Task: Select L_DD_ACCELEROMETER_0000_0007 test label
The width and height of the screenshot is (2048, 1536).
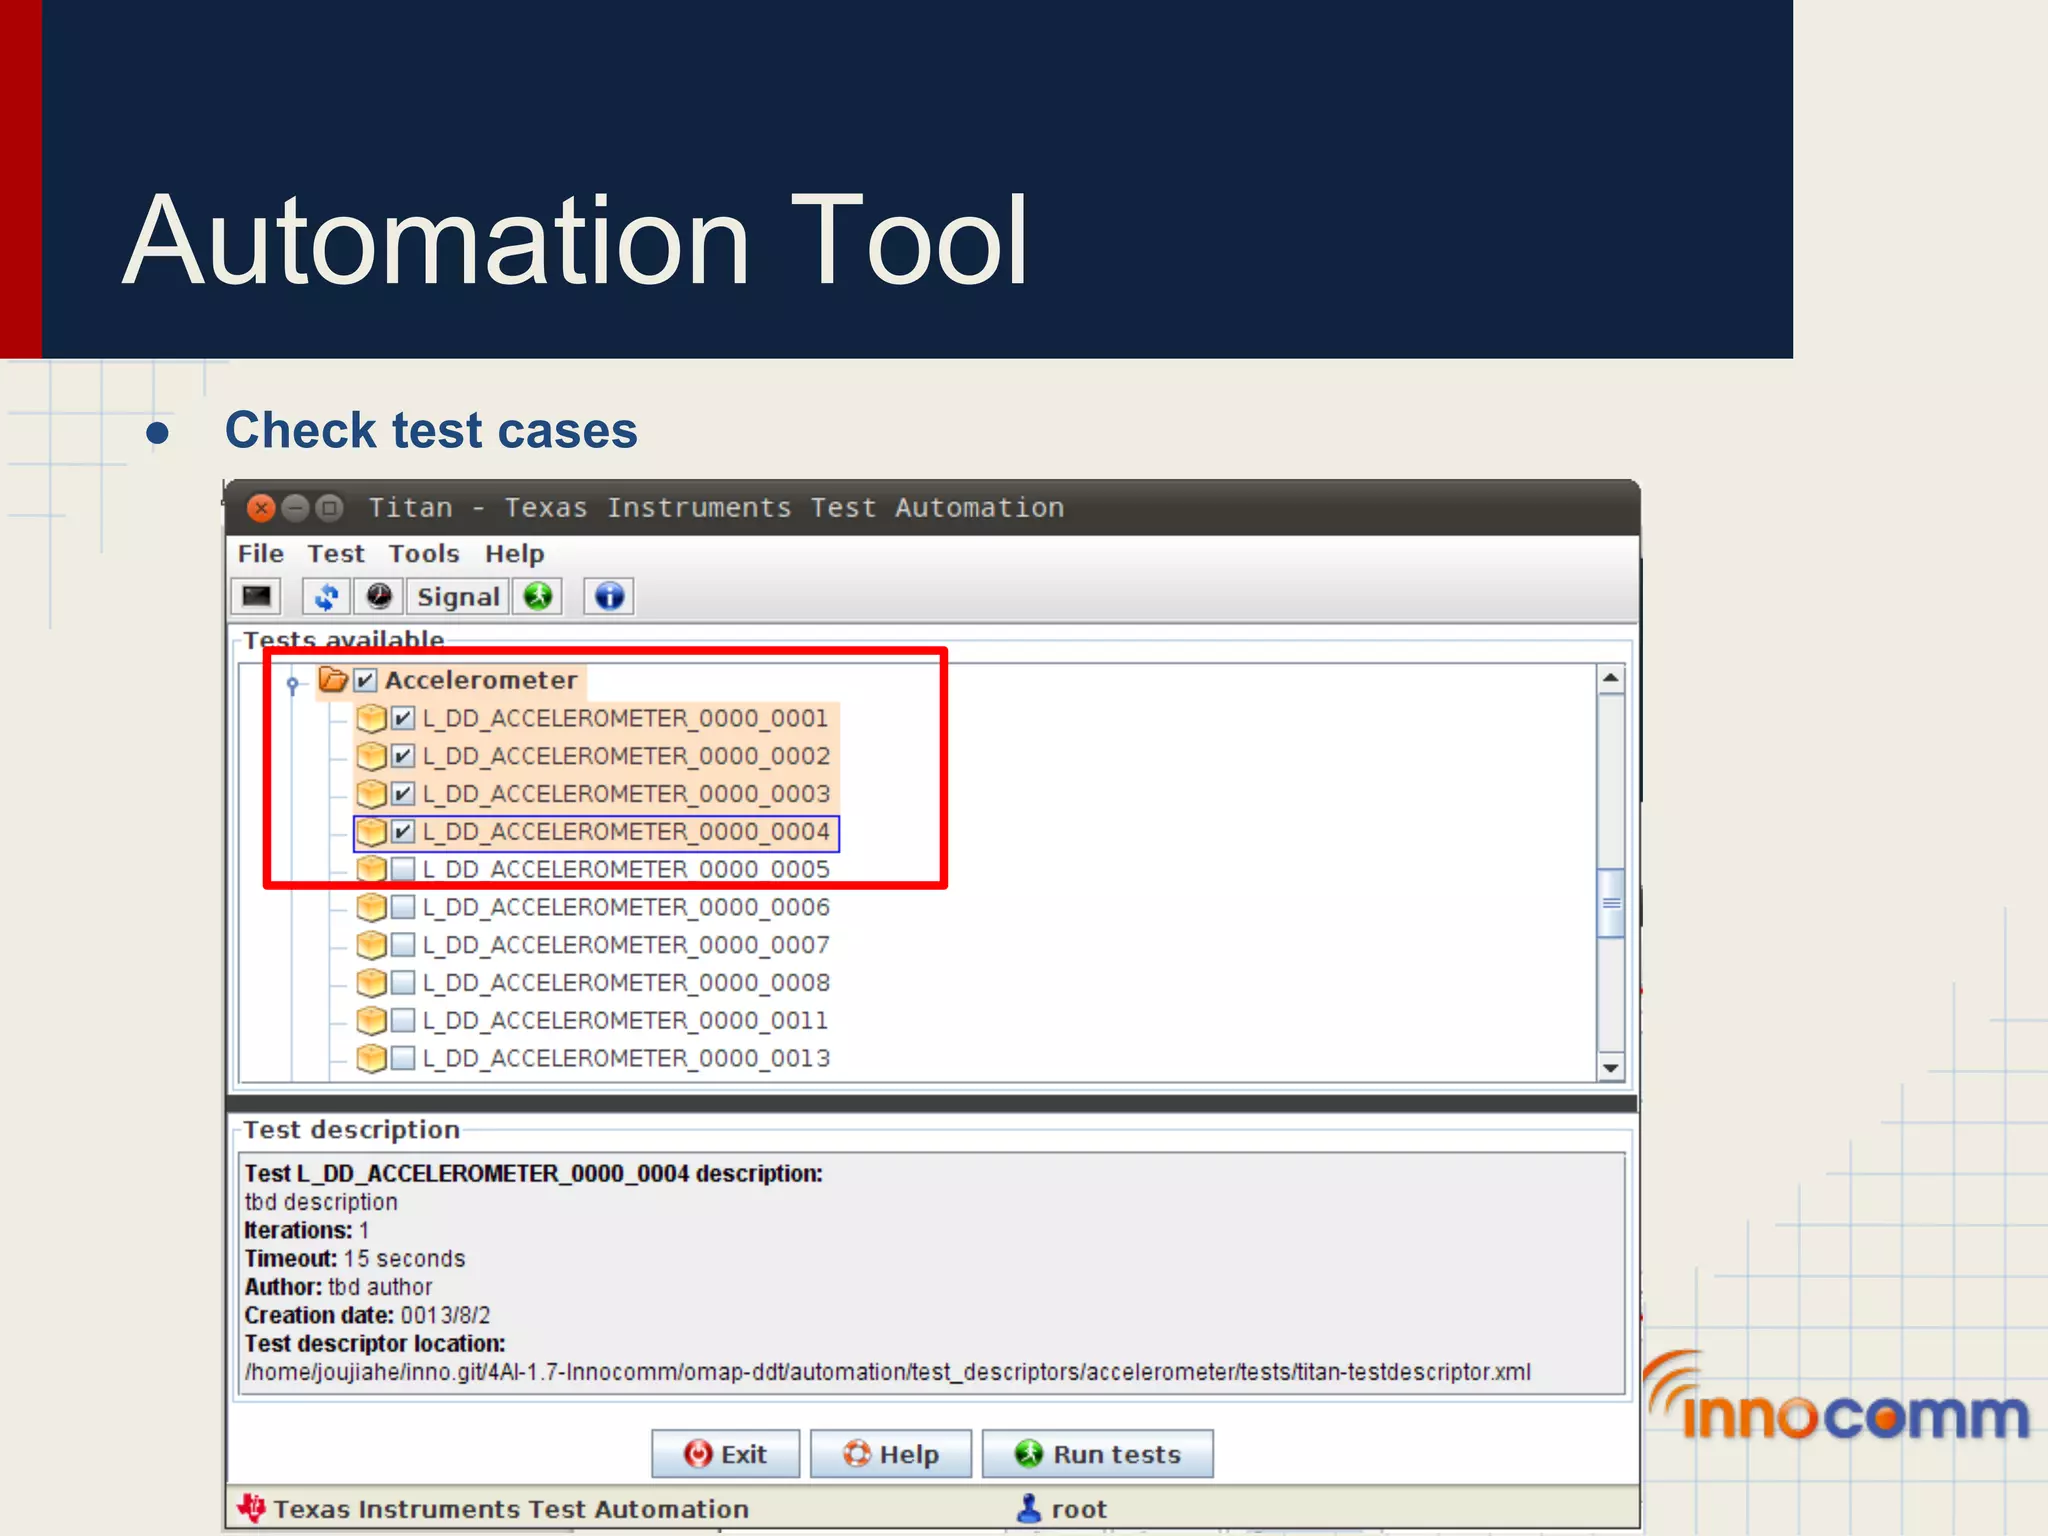Action: [626, 945]
